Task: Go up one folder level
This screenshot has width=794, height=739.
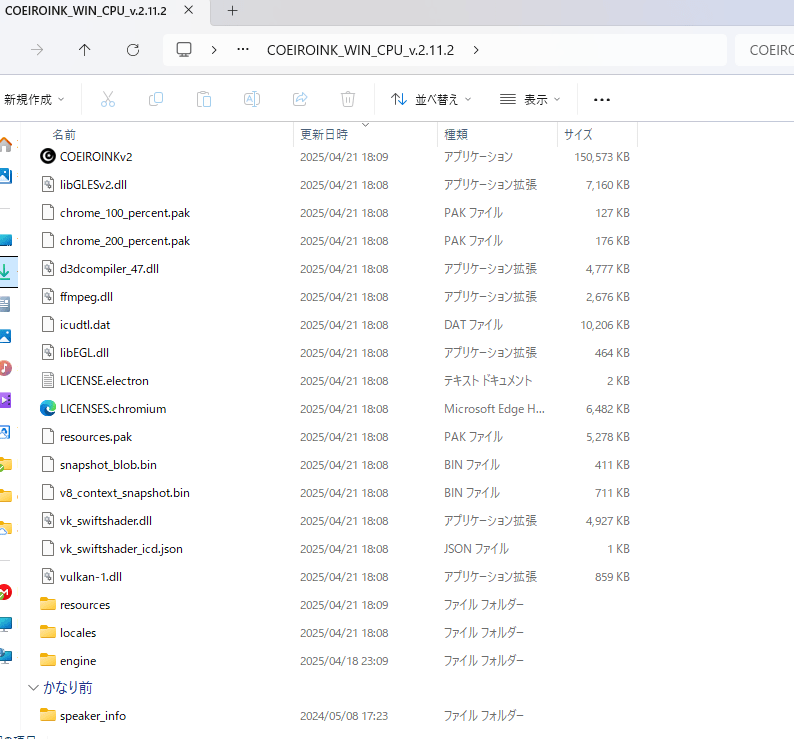Action: pyautogui.click(x=85, y=50)
